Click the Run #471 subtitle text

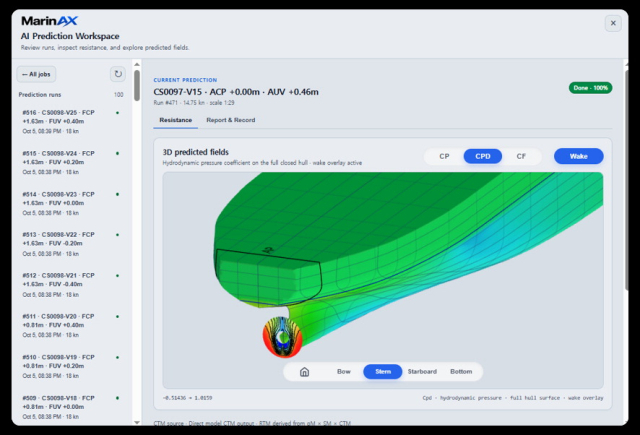[x=194, y=103]
